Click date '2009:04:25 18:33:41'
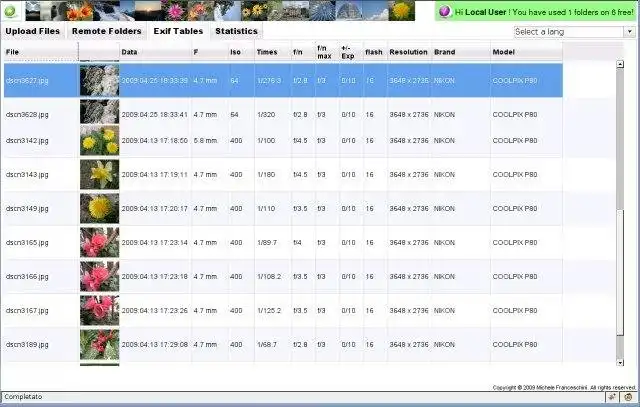Viewport: 640px width, 407px height. pyautogui.click(x=155, y=115)
